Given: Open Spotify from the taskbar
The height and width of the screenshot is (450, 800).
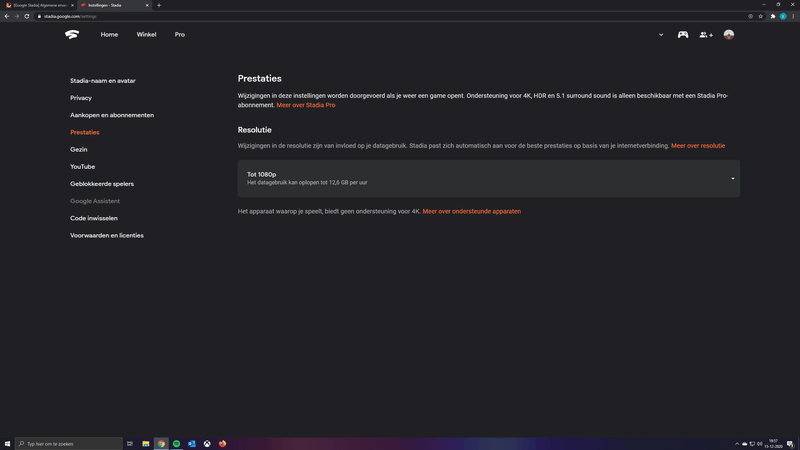Looking at the screenshot, I should 177,444.
